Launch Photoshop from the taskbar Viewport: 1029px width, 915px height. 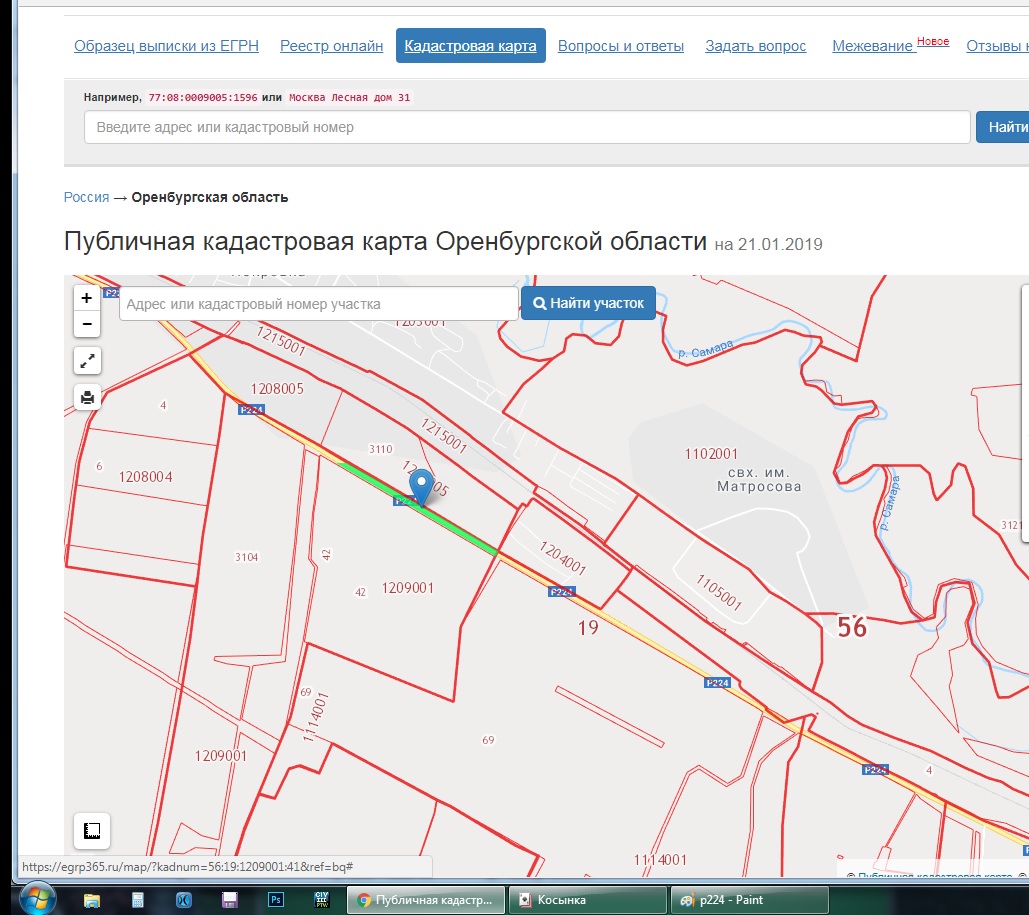coord(276,900)
